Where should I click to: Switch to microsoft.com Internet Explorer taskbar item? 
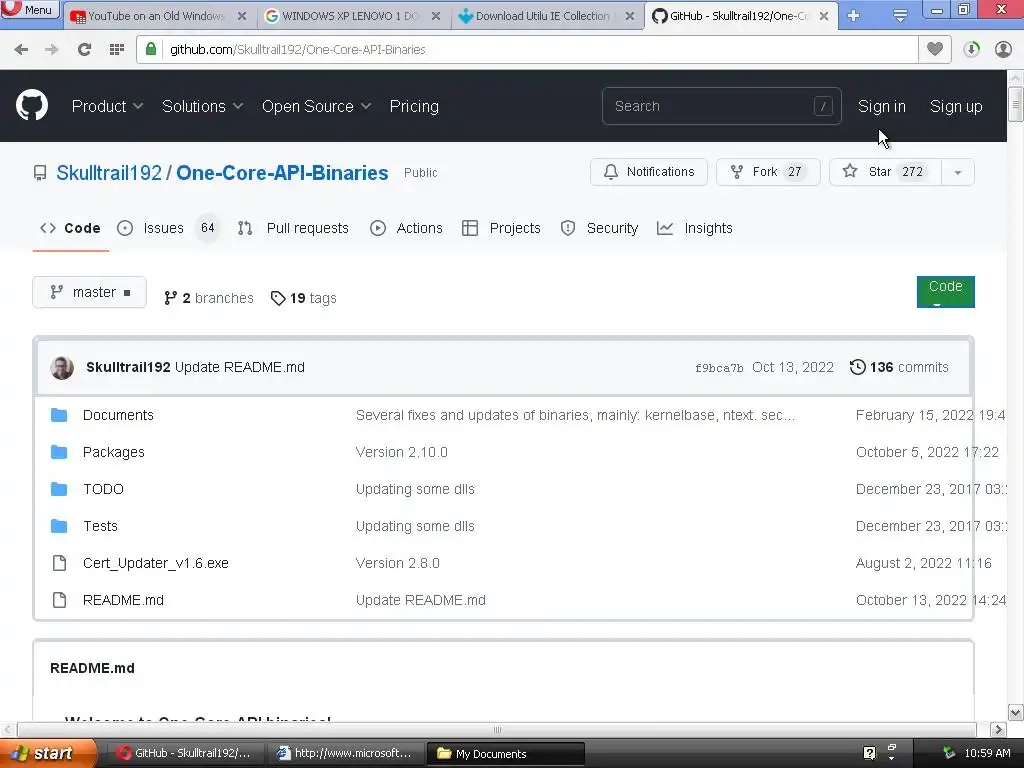click(x=345, y=754)
